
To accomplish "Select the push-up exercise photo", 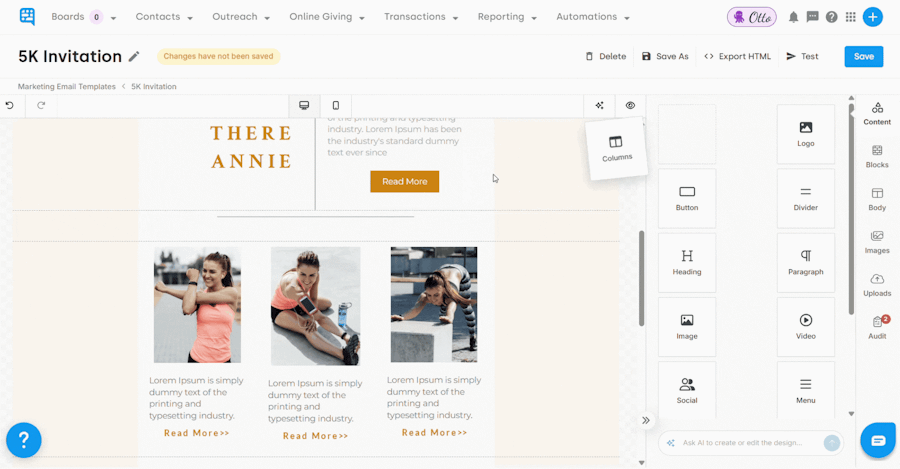I will click(434, 305).
